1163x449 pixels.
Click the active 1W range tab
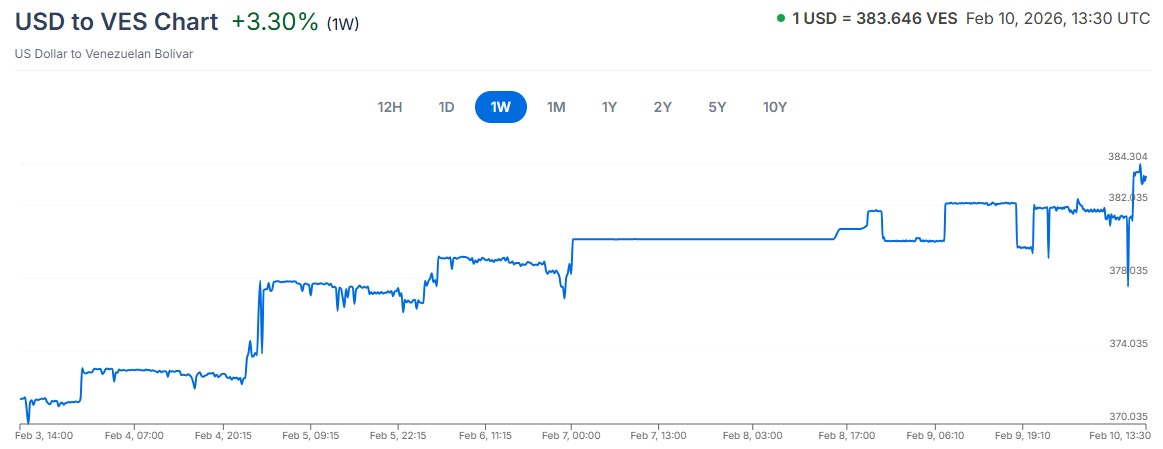[x=501, y=107]
